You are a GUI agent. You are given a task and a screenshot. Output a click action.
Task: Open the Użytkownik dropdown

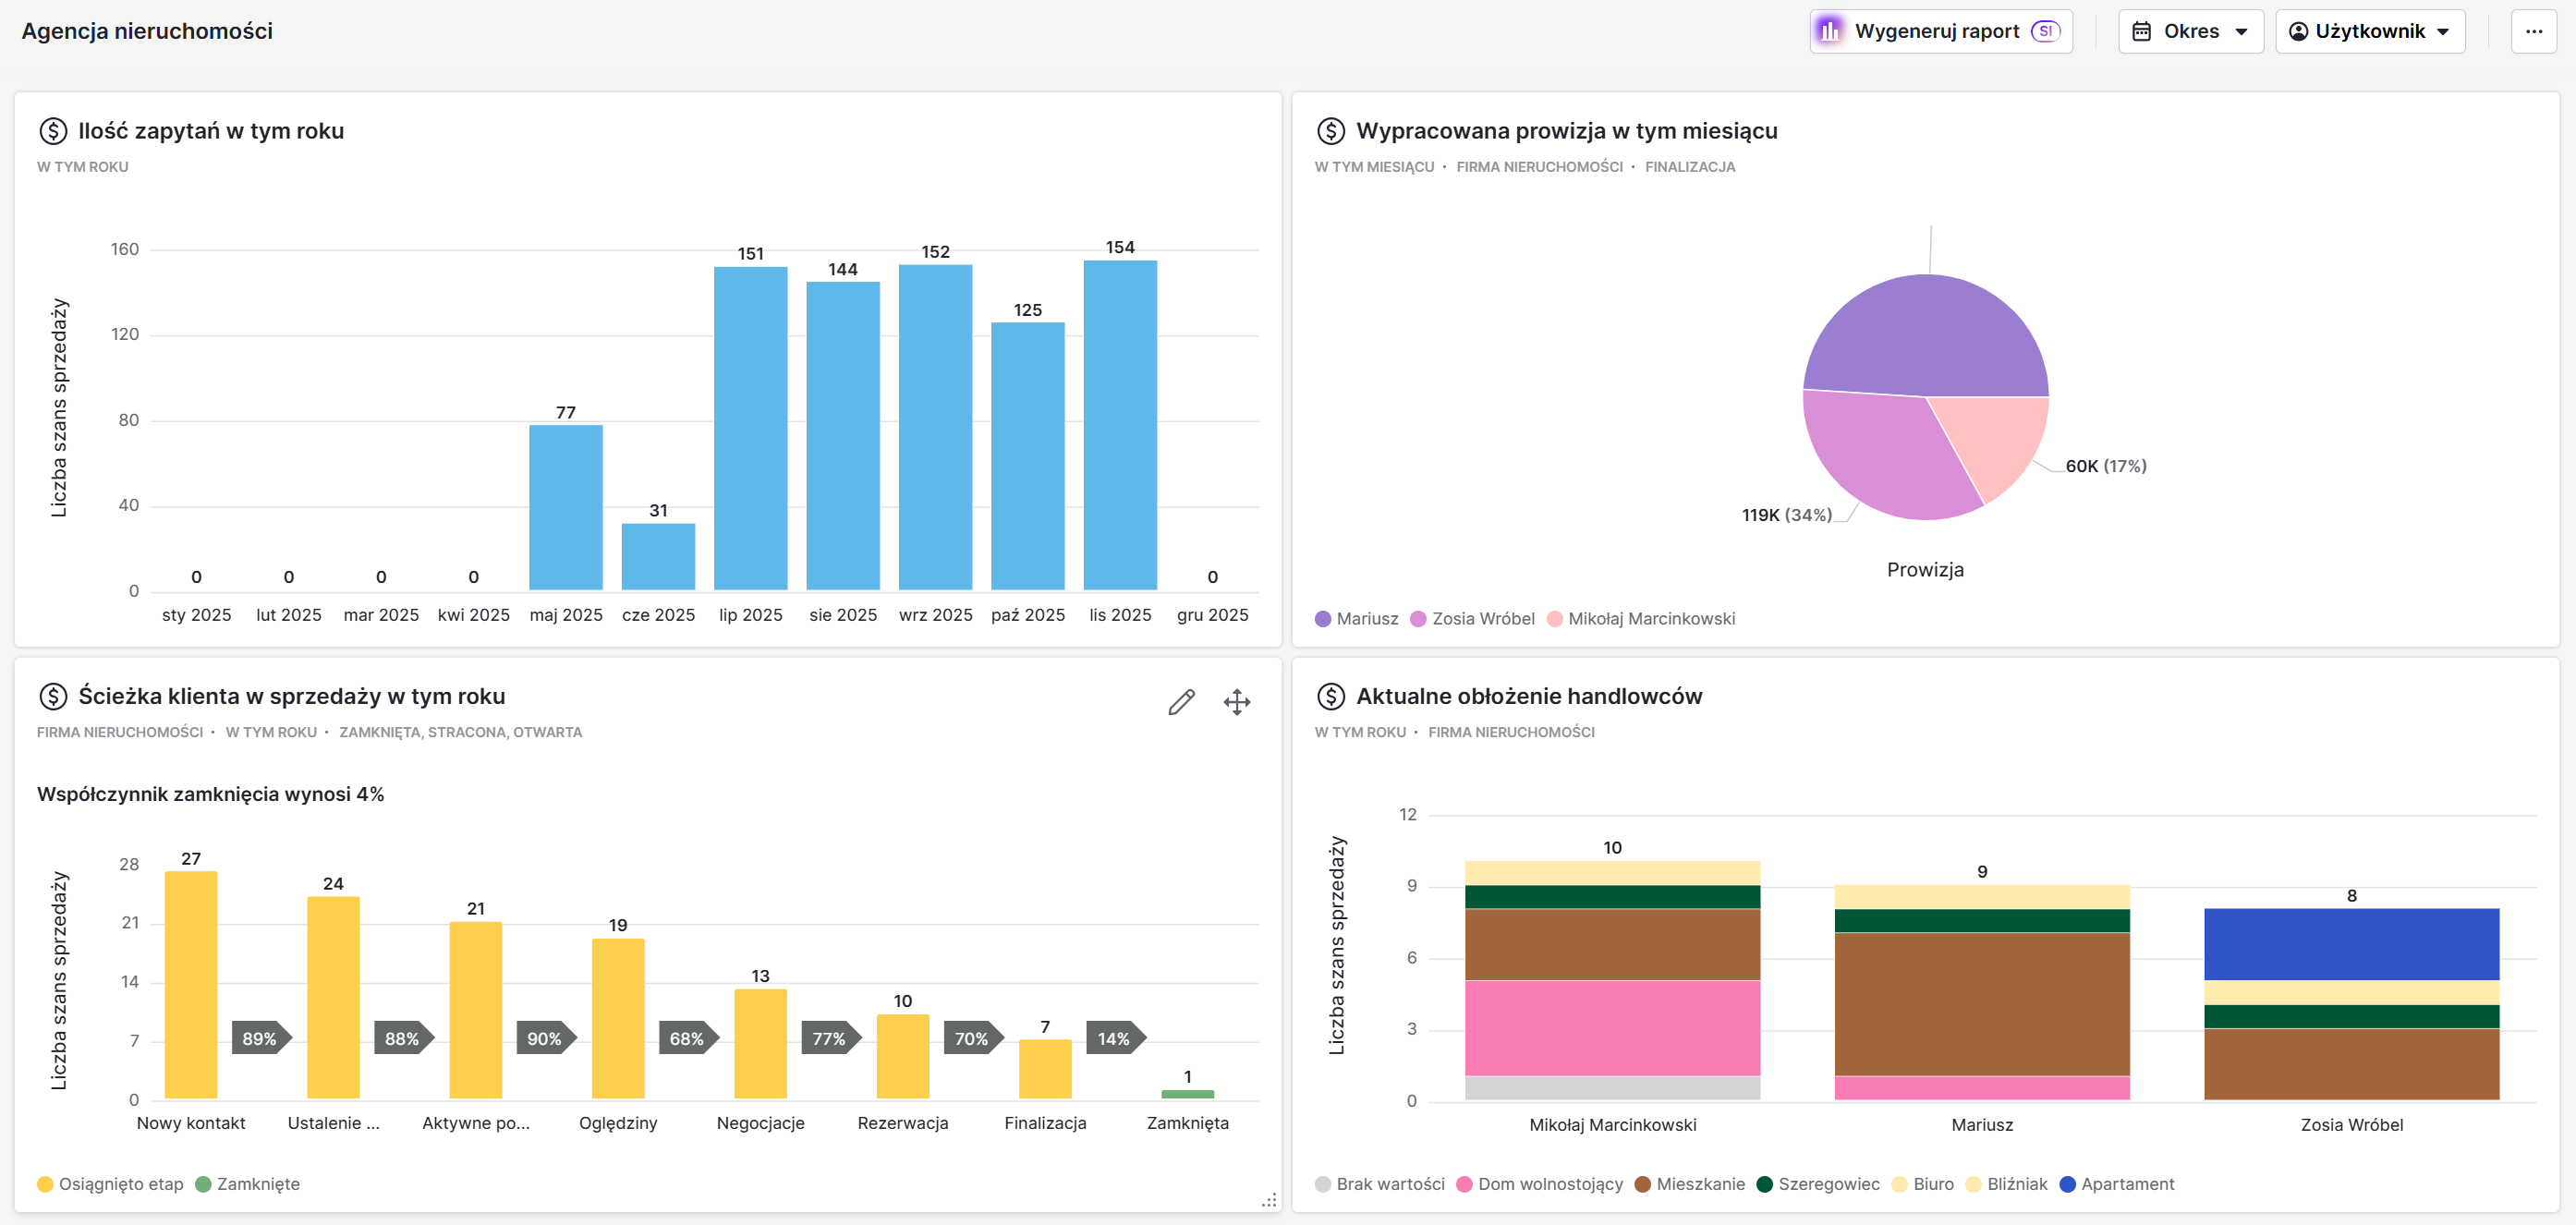2370,31
